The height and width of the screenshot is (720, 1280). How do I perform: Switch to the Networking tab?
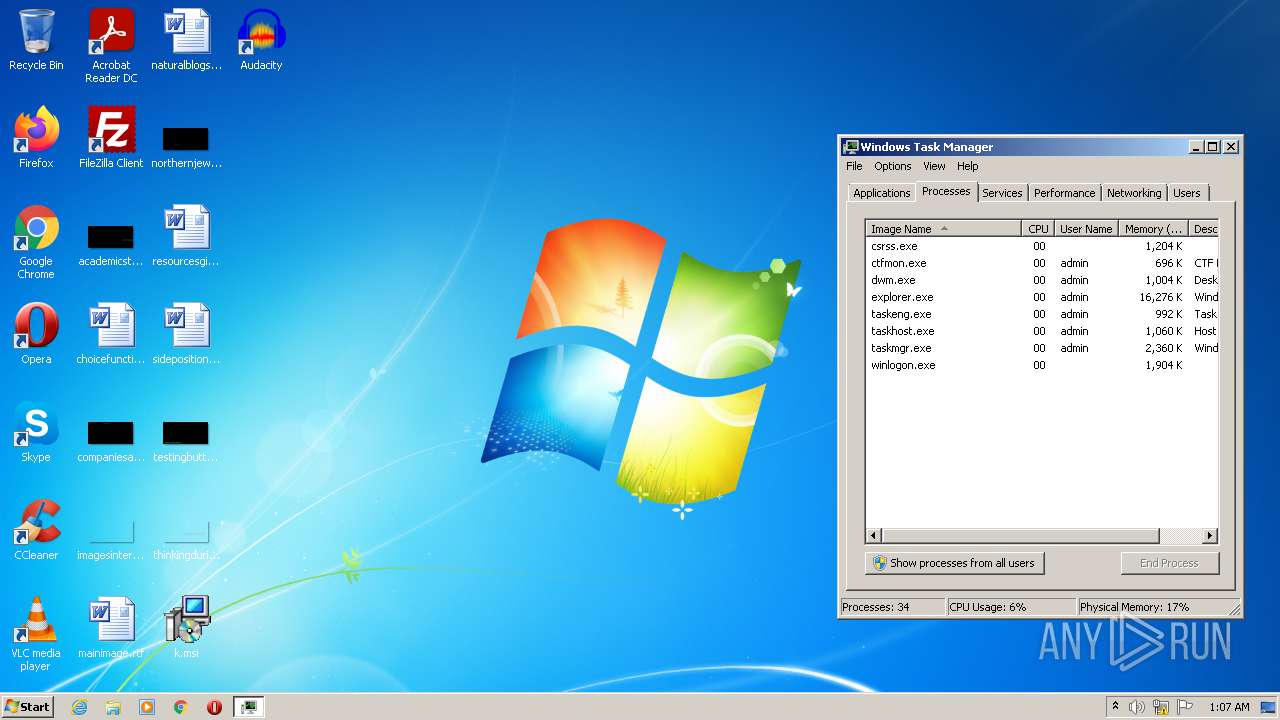point(1134,193)
